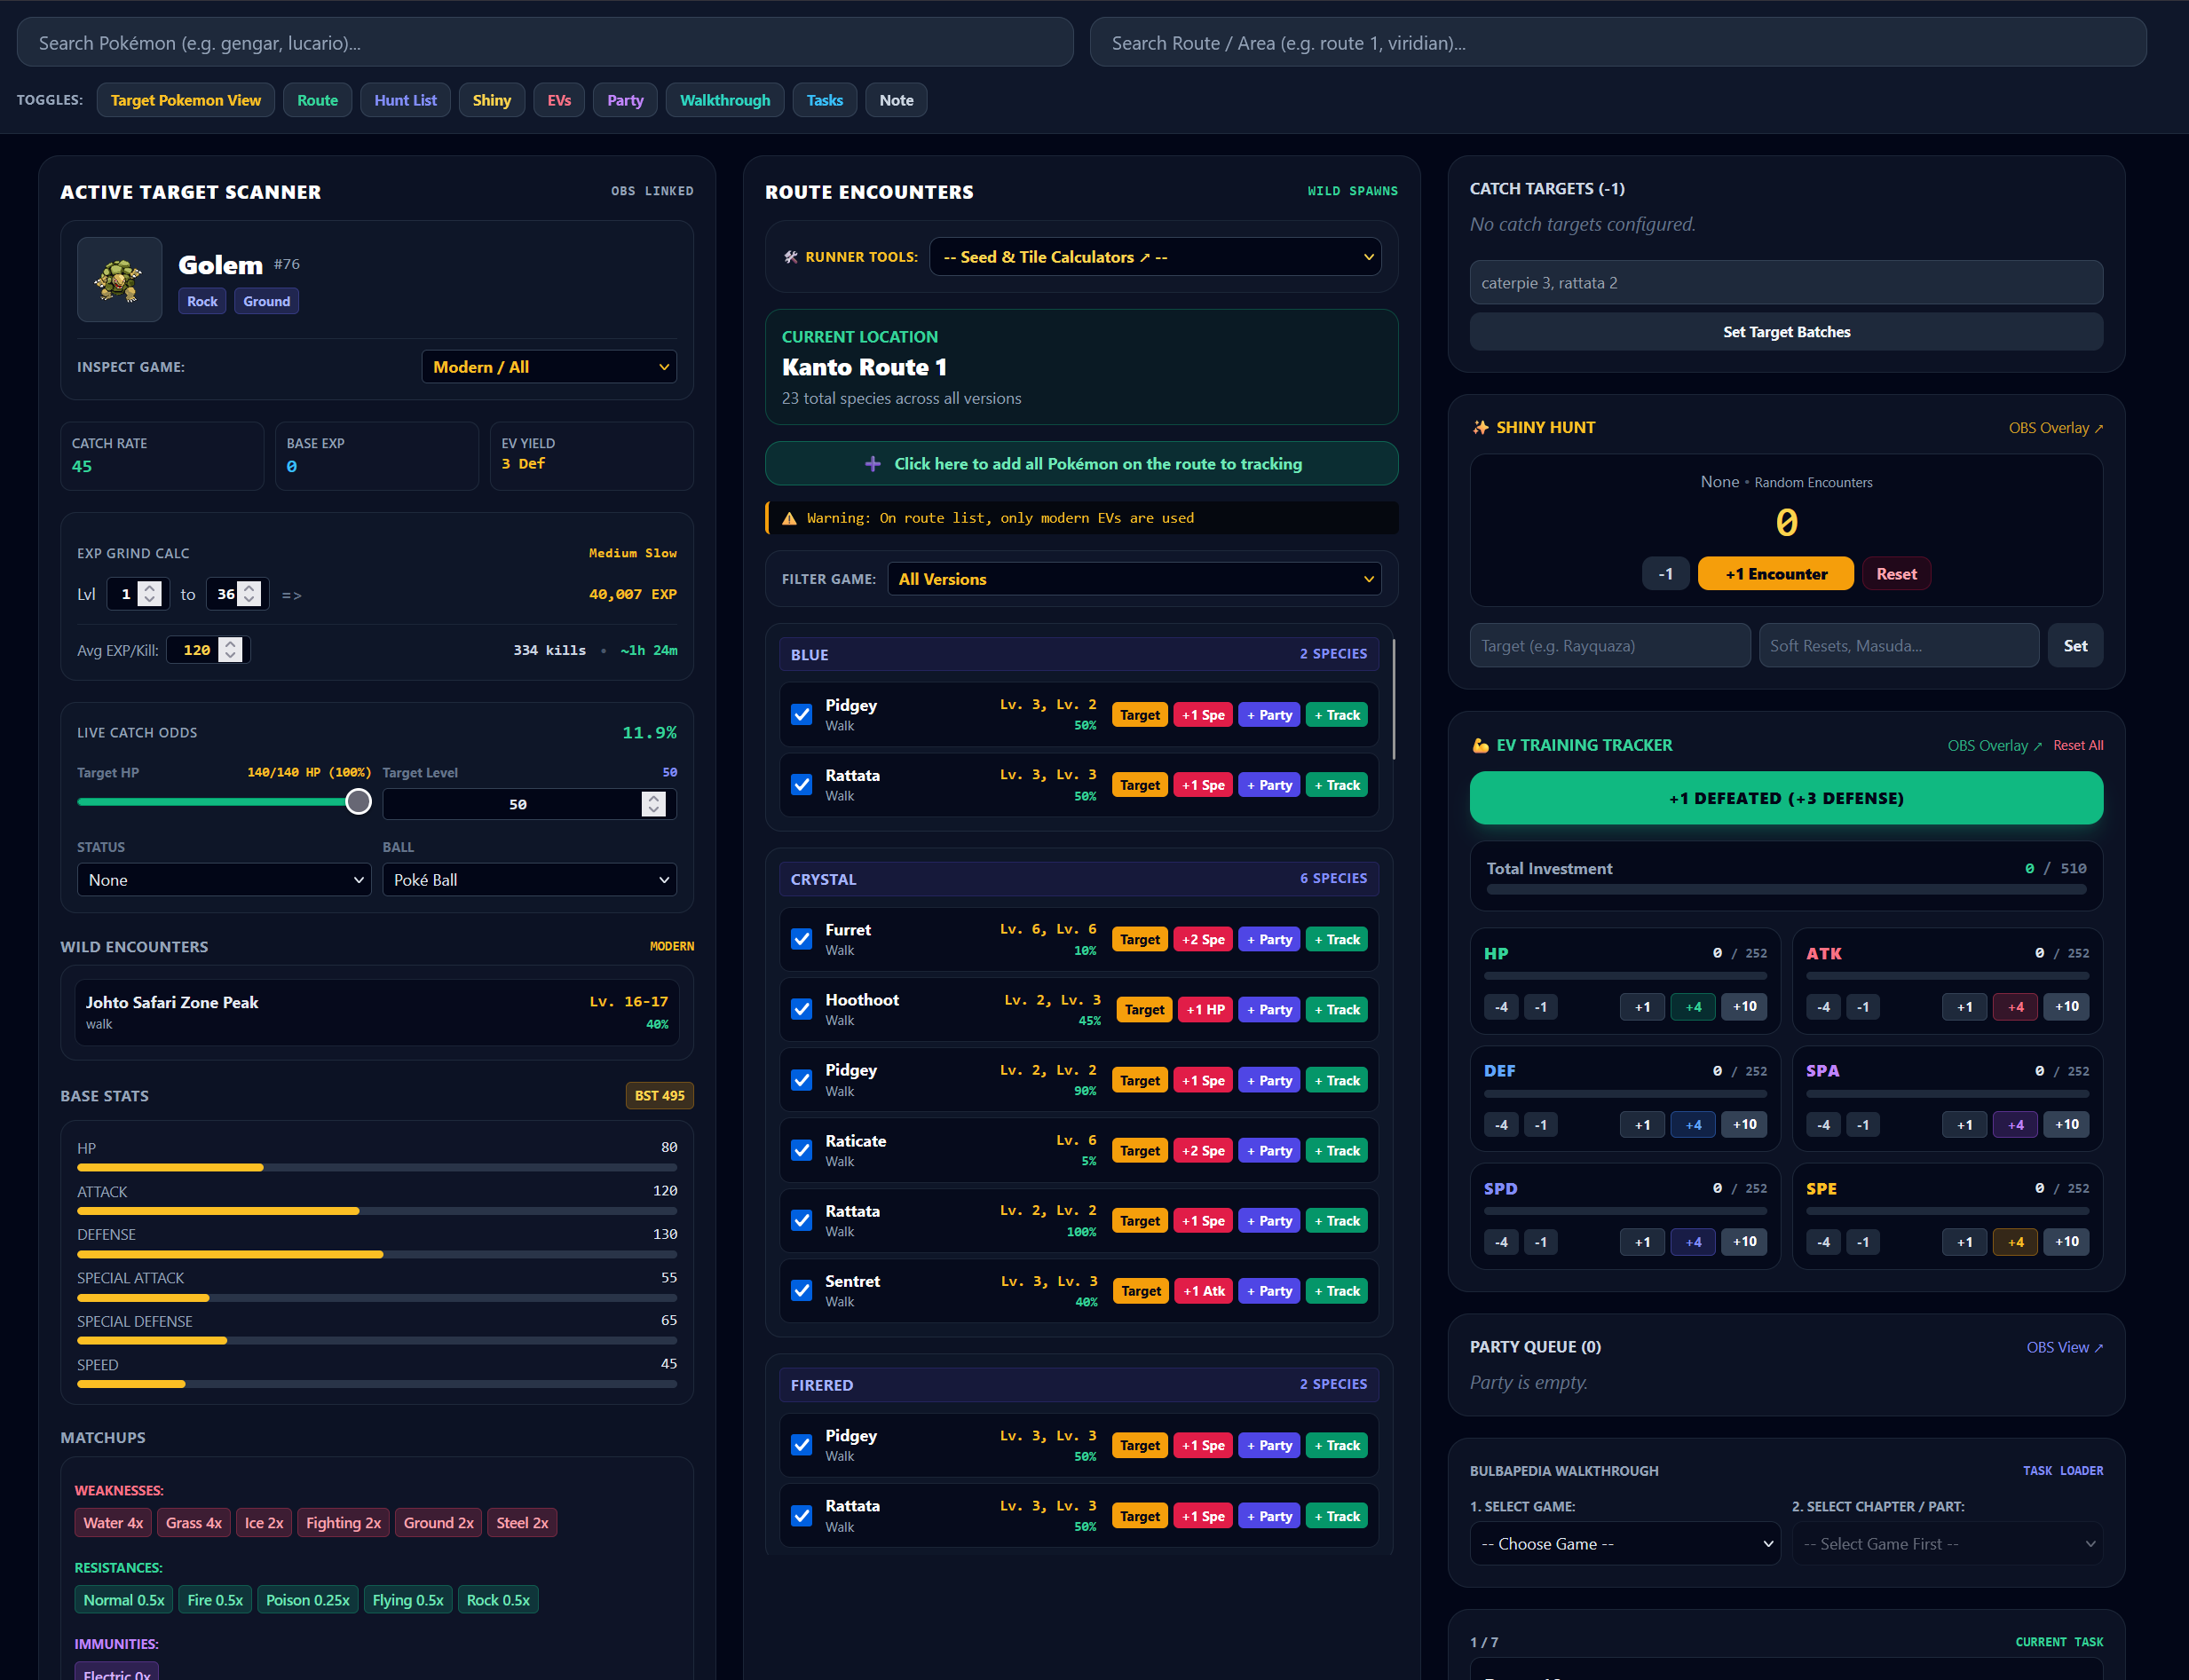Click Target for Furret

[x=1140, y=939]
